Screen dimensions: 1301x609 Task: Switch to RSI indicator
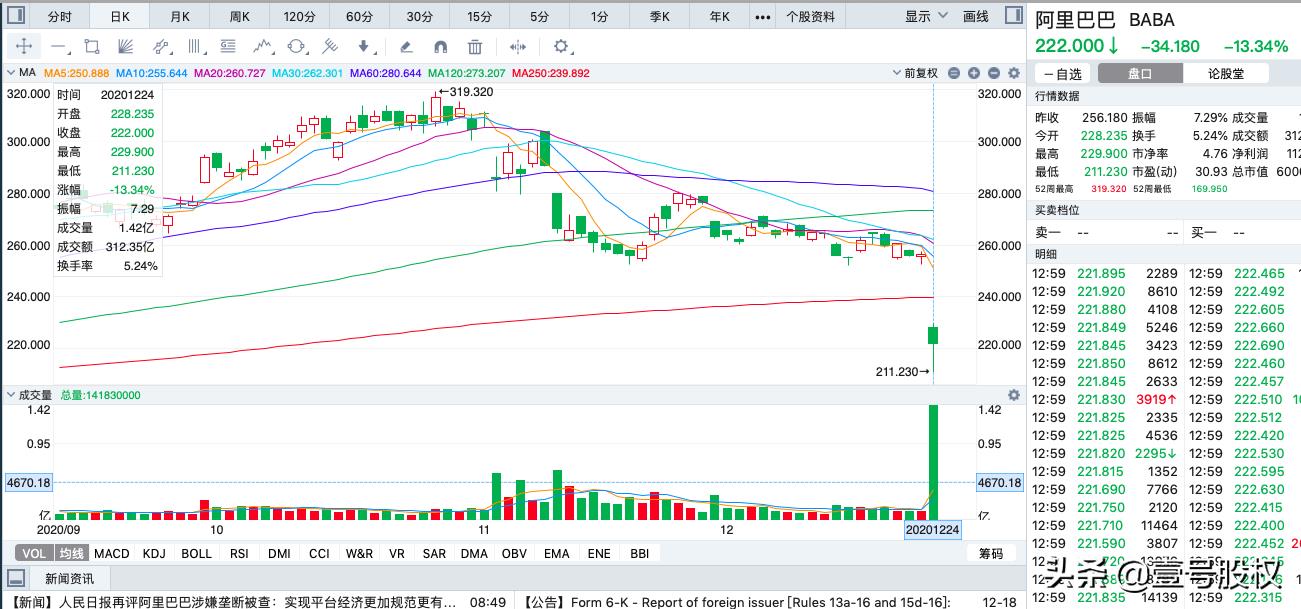coord(239,553)
